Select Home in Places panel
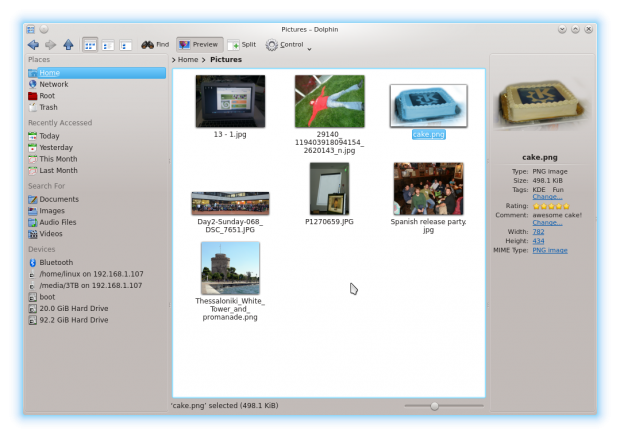620x438 pixels. pyautogui.click(x=97, y=73)
